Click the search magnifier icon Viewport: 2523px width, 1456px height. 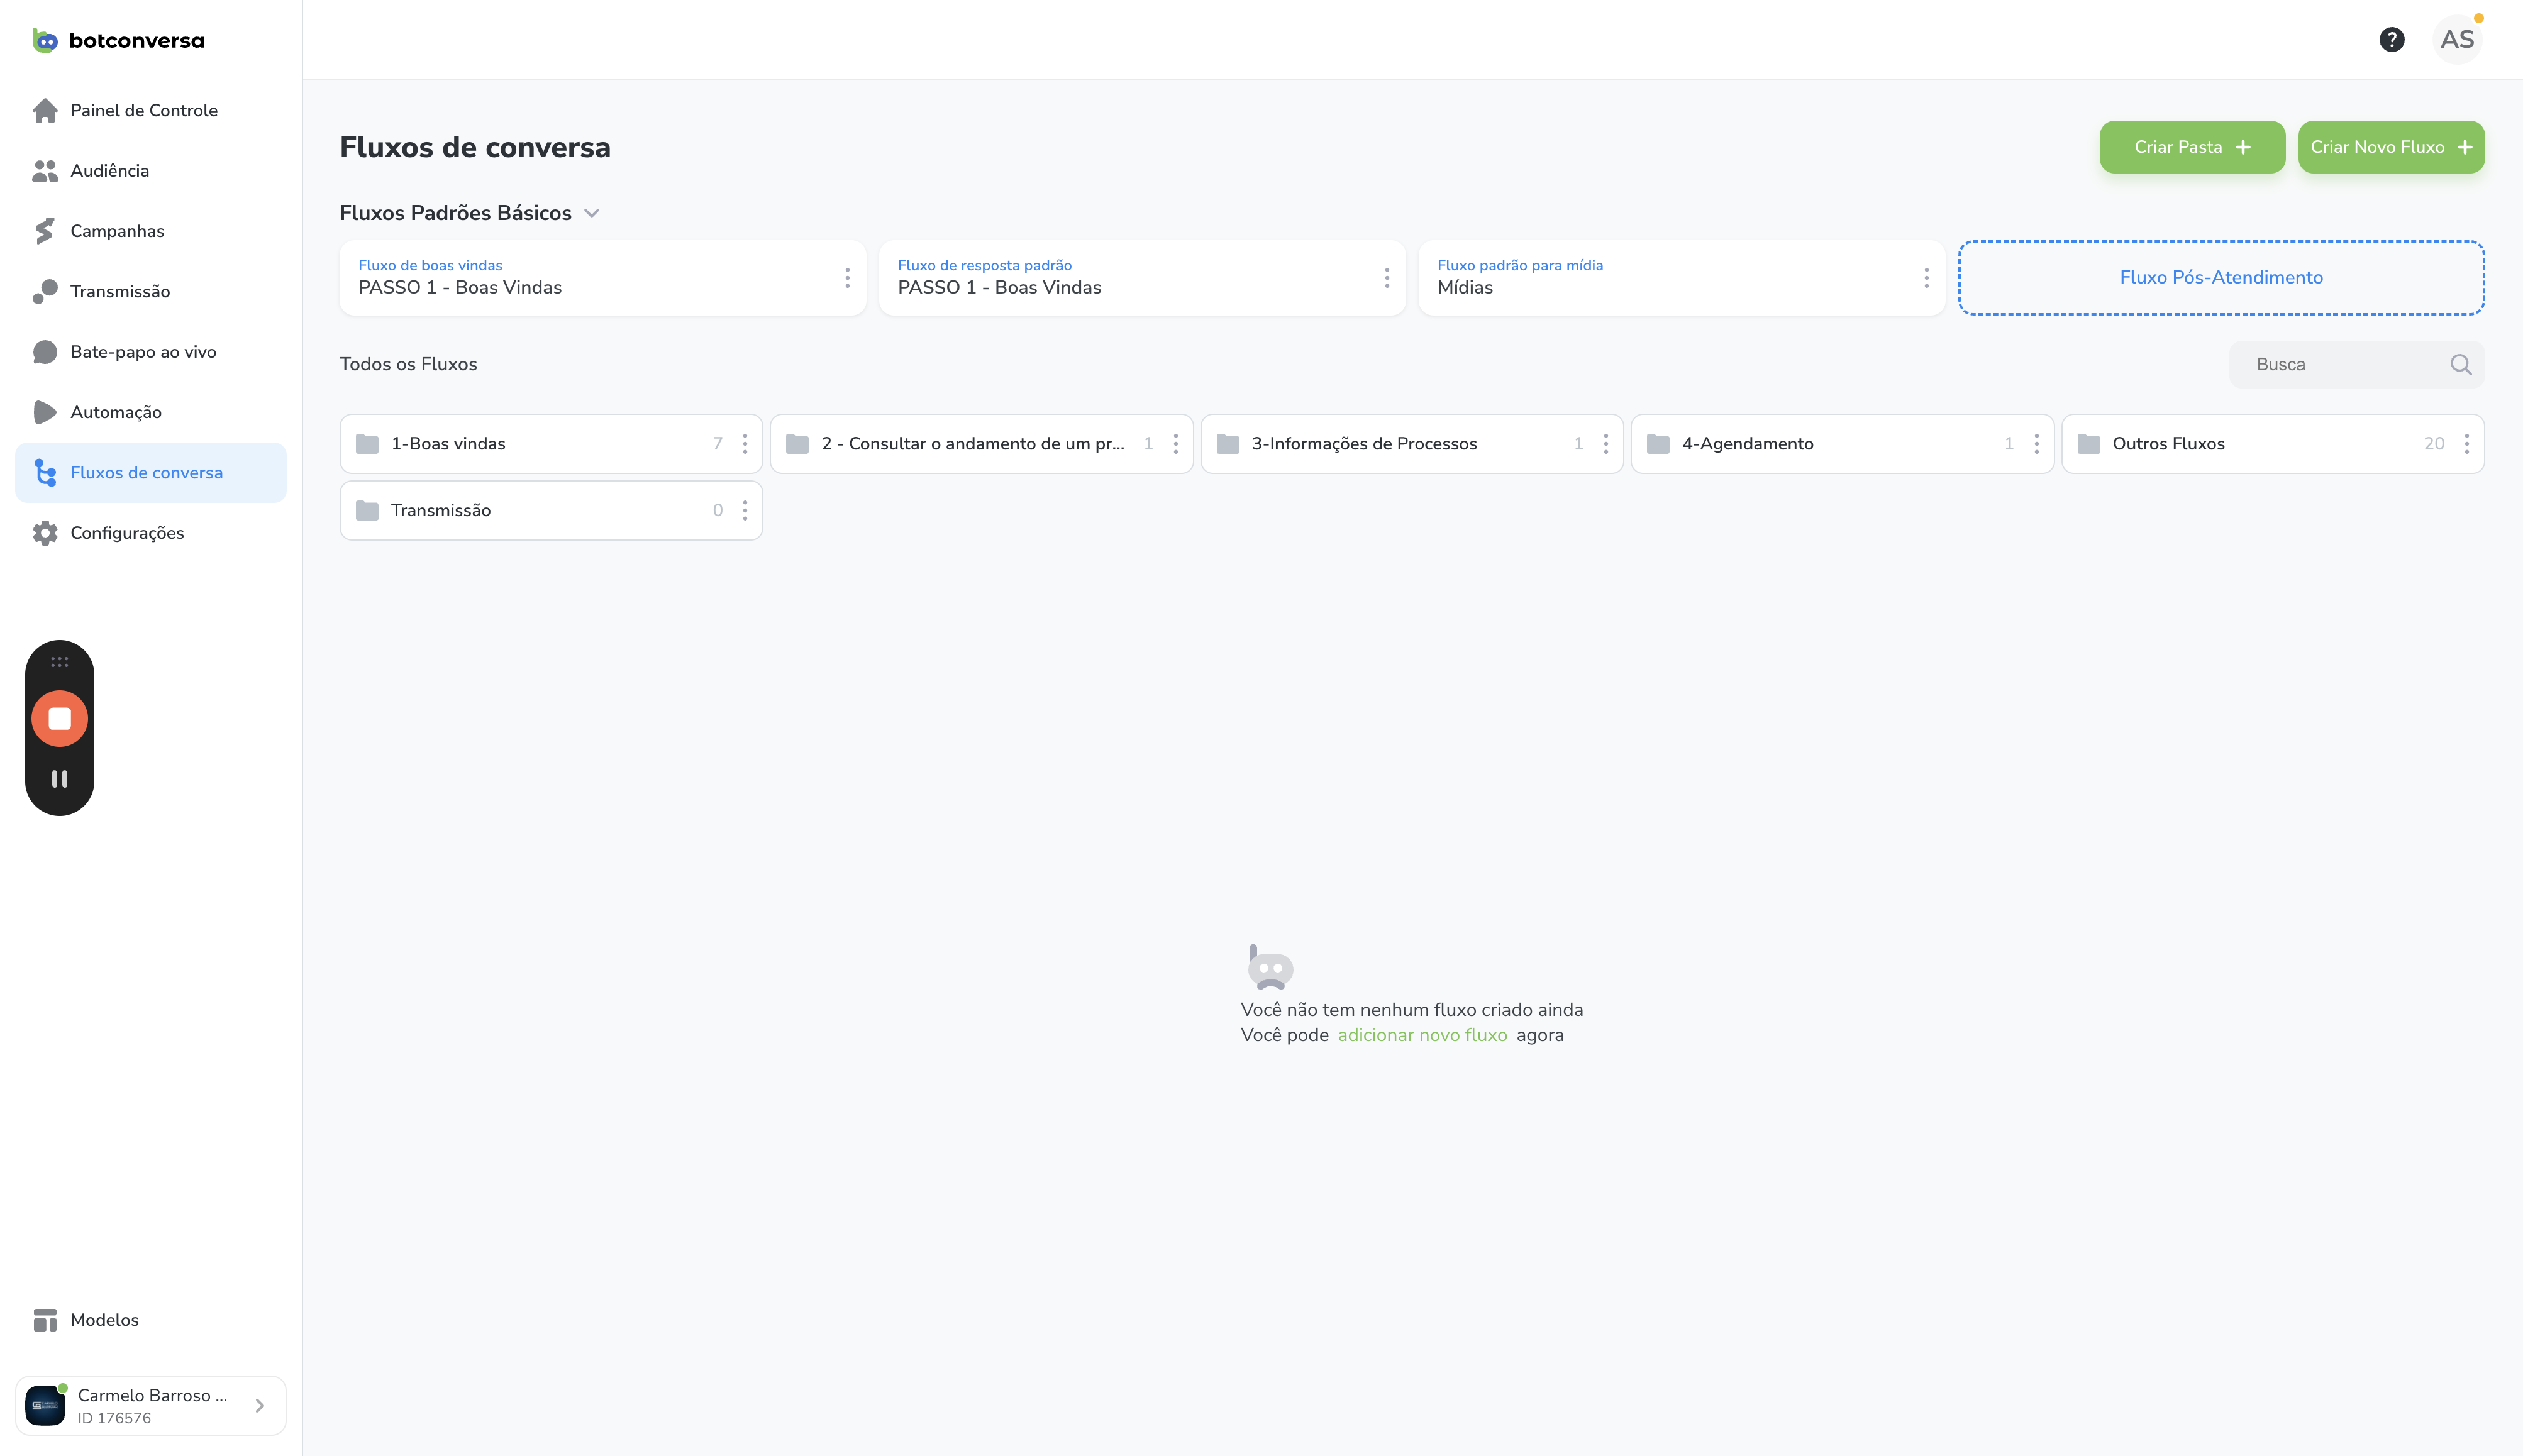point(2460,365)
